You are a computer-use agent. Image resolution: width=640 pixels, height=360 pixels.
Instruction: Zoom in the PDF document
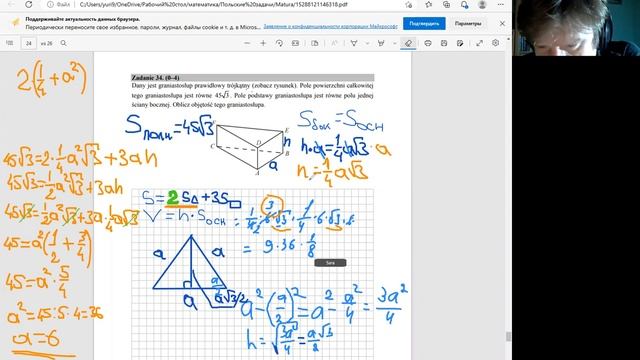263,43
